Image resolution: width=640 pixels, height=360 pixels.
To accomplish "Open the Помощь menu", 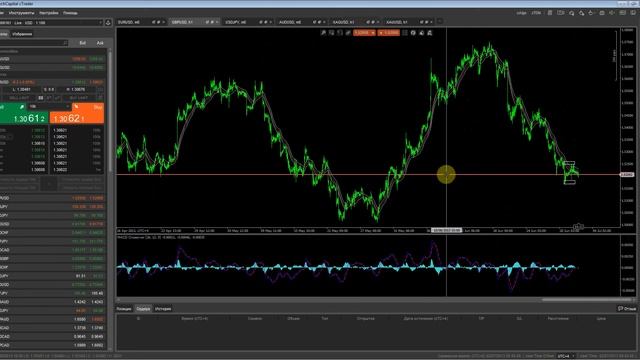I will tap(70, 13).
